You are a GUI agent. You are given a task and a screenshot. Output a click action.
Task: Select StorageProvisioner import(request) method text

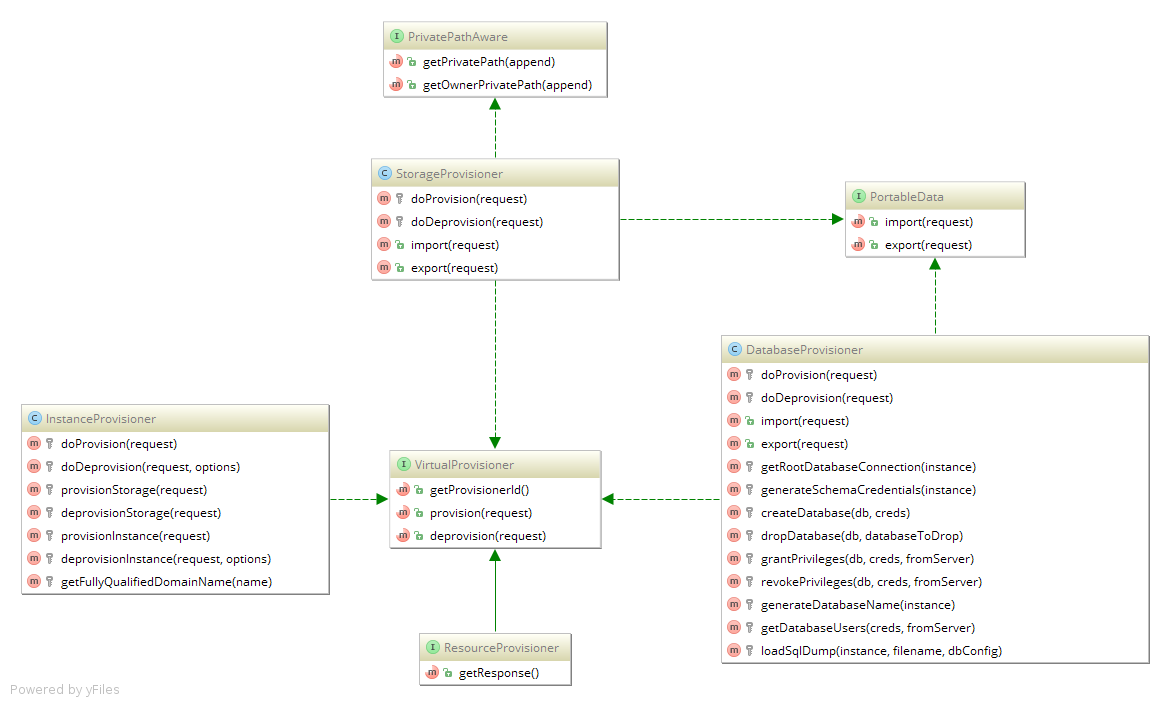point(455,245)
